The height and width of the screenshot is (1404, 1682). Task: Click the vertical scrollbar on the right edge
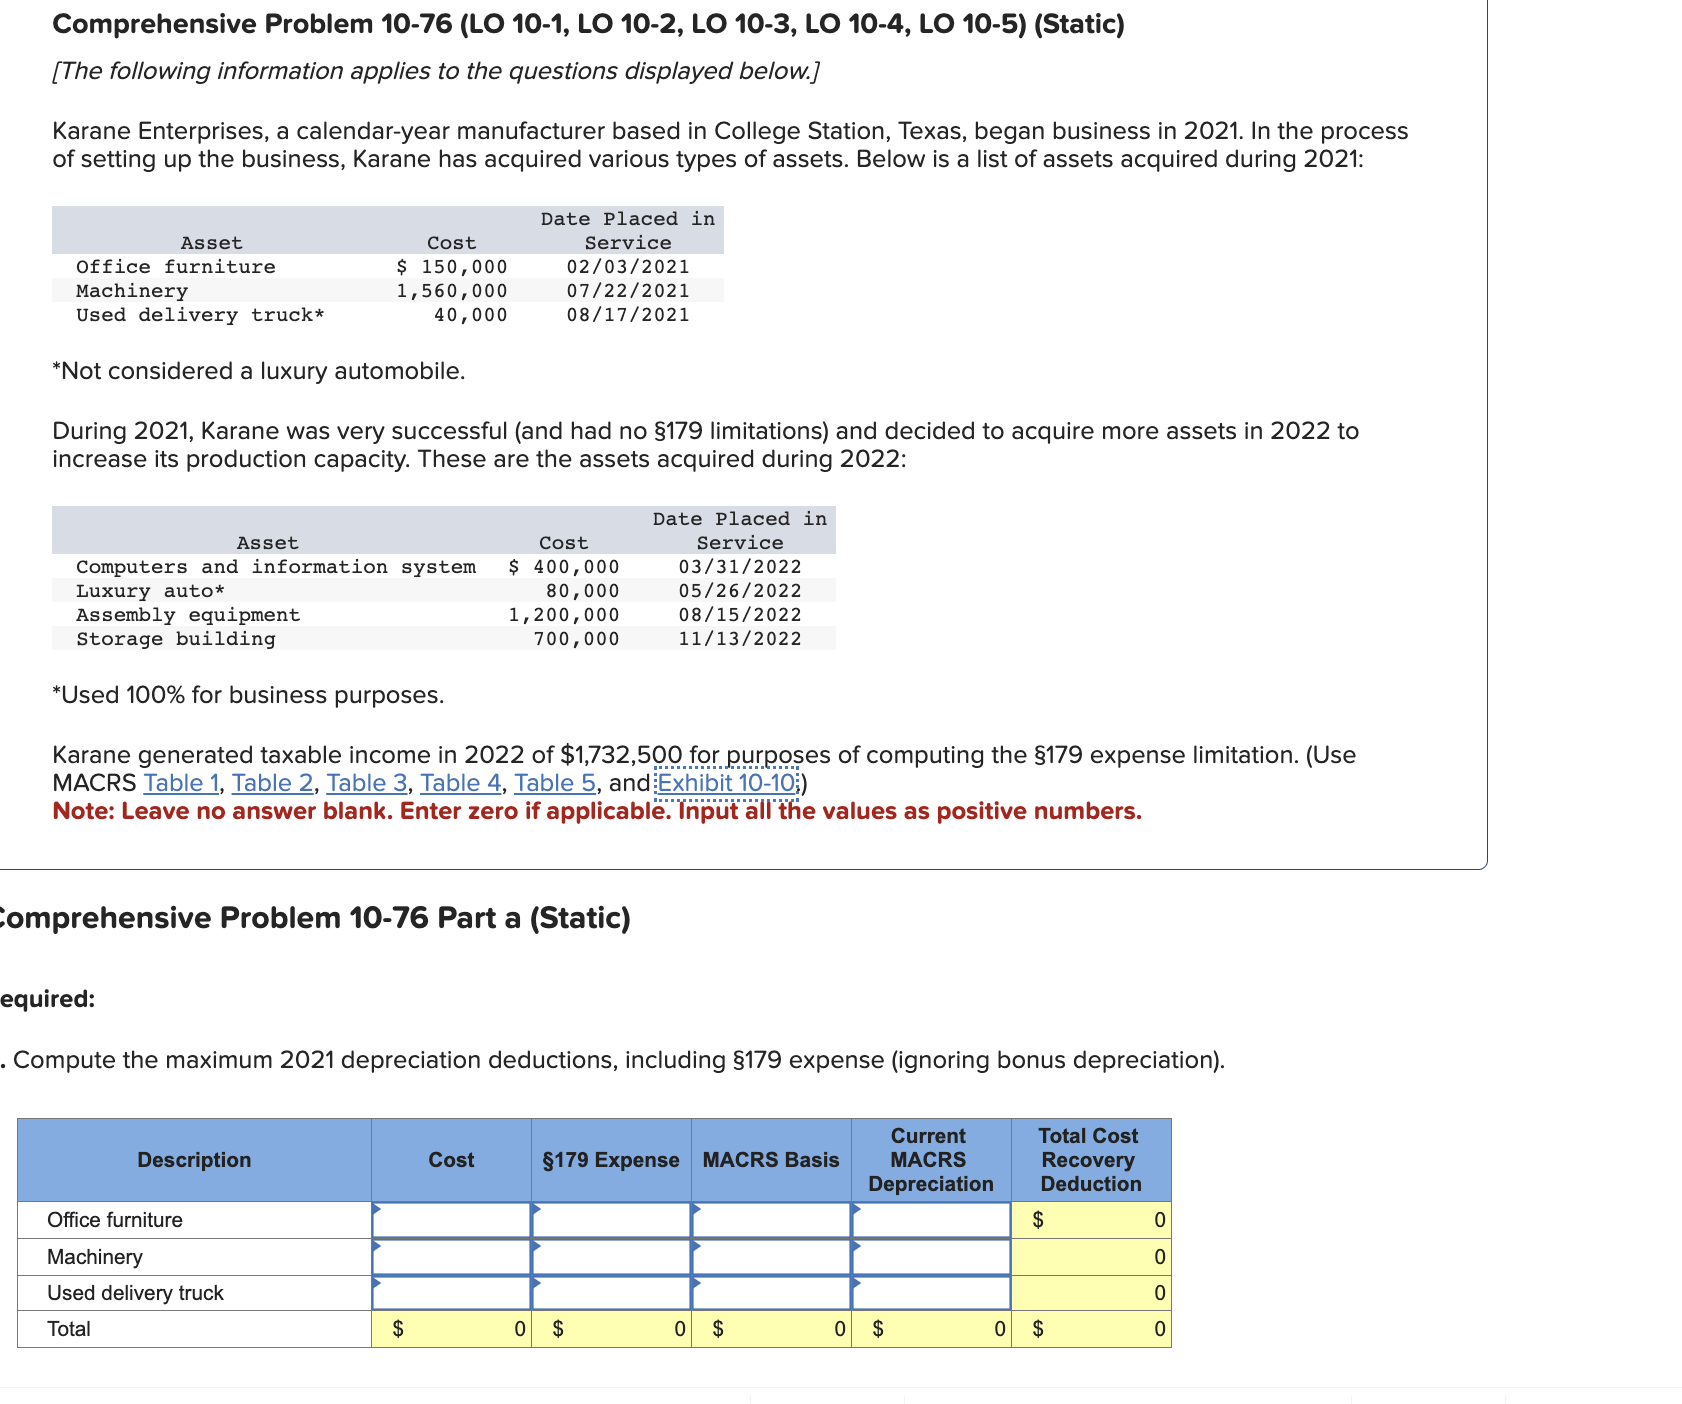[1675, 700]
